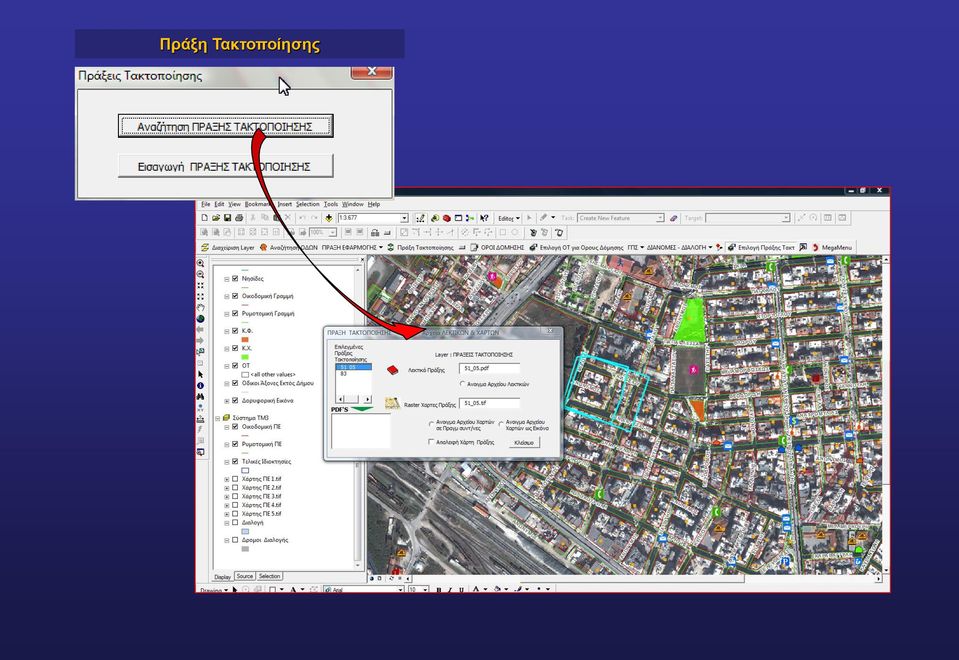Click the Add Data icon

pos(329,218)
